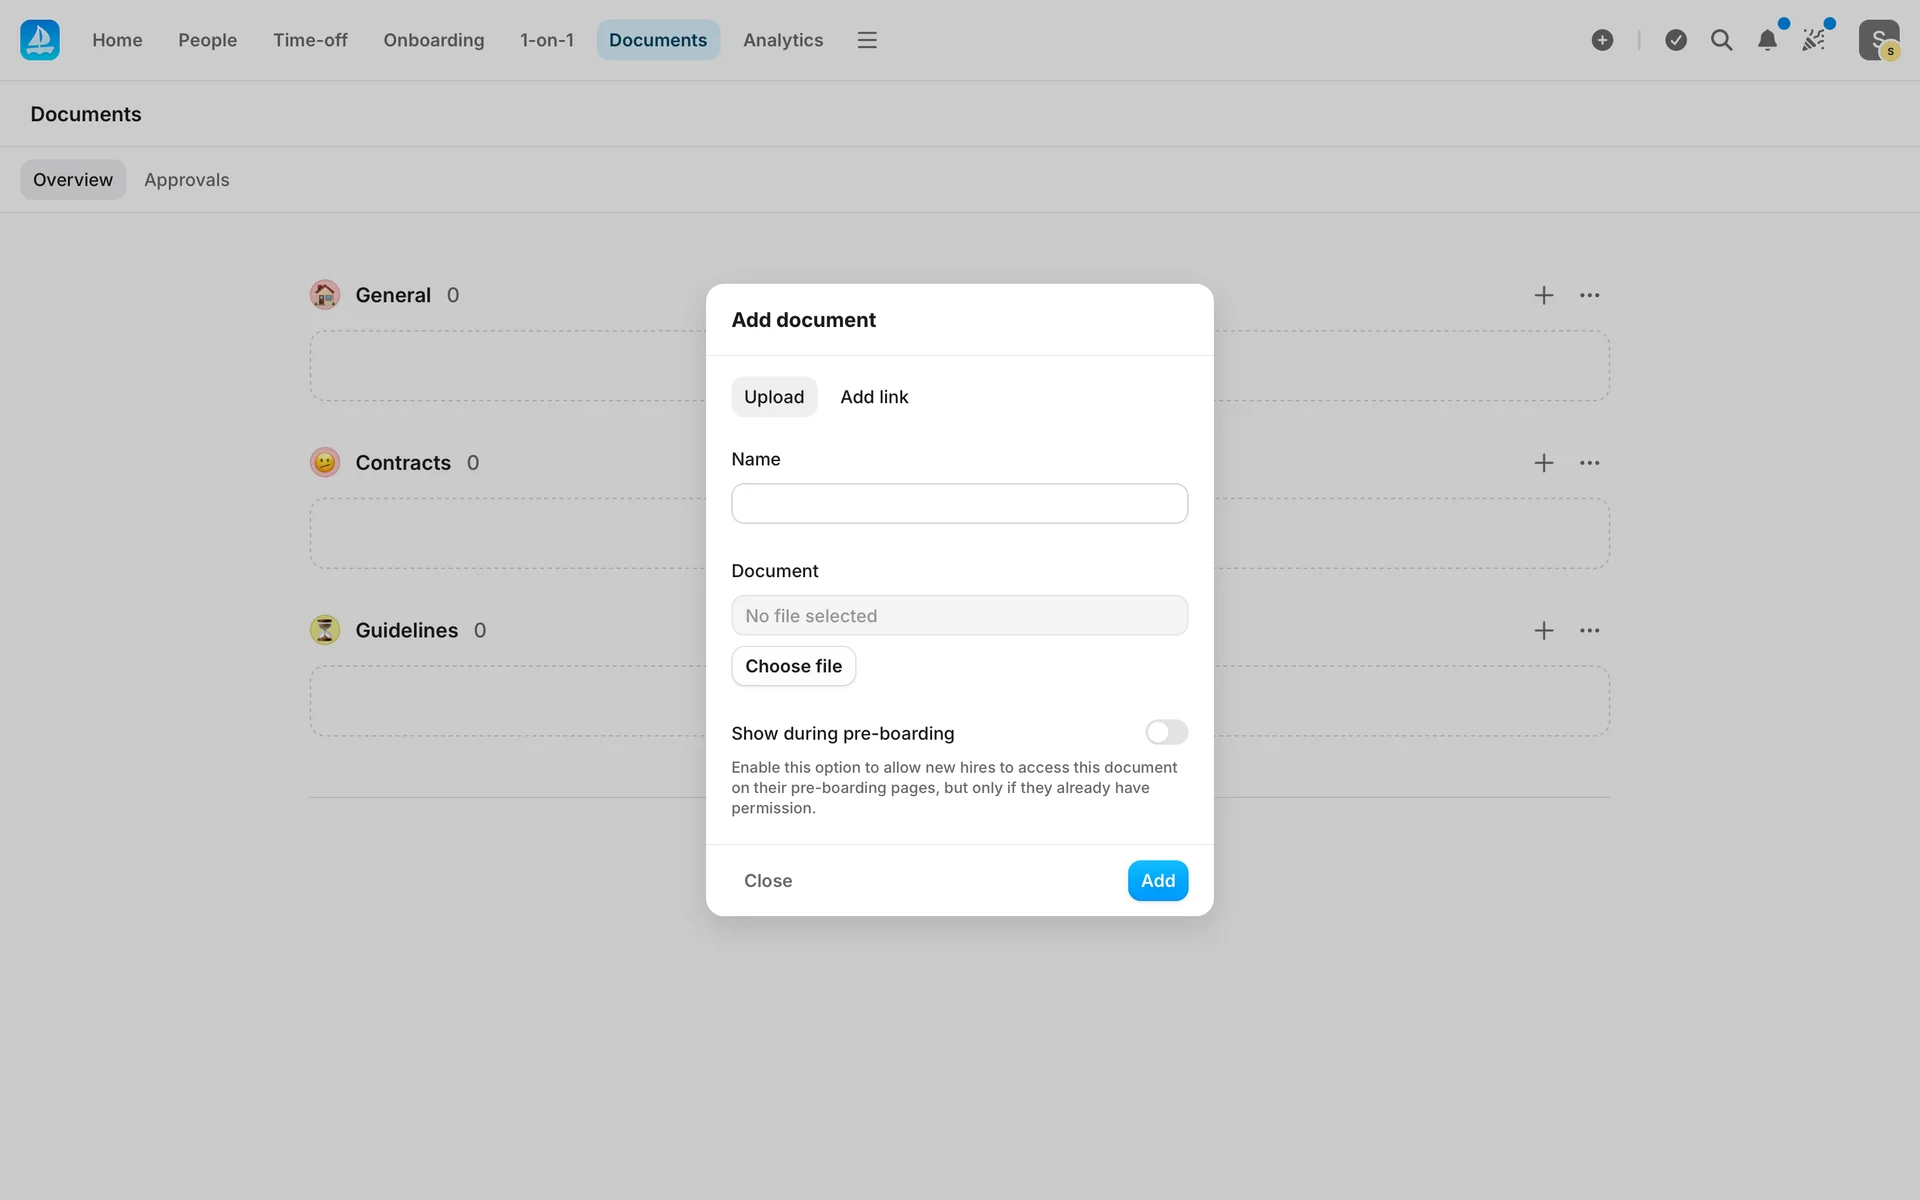Screen dimensions: 1920x1200
Task: Open General three-dot options menu
Action: point(1589,295)
